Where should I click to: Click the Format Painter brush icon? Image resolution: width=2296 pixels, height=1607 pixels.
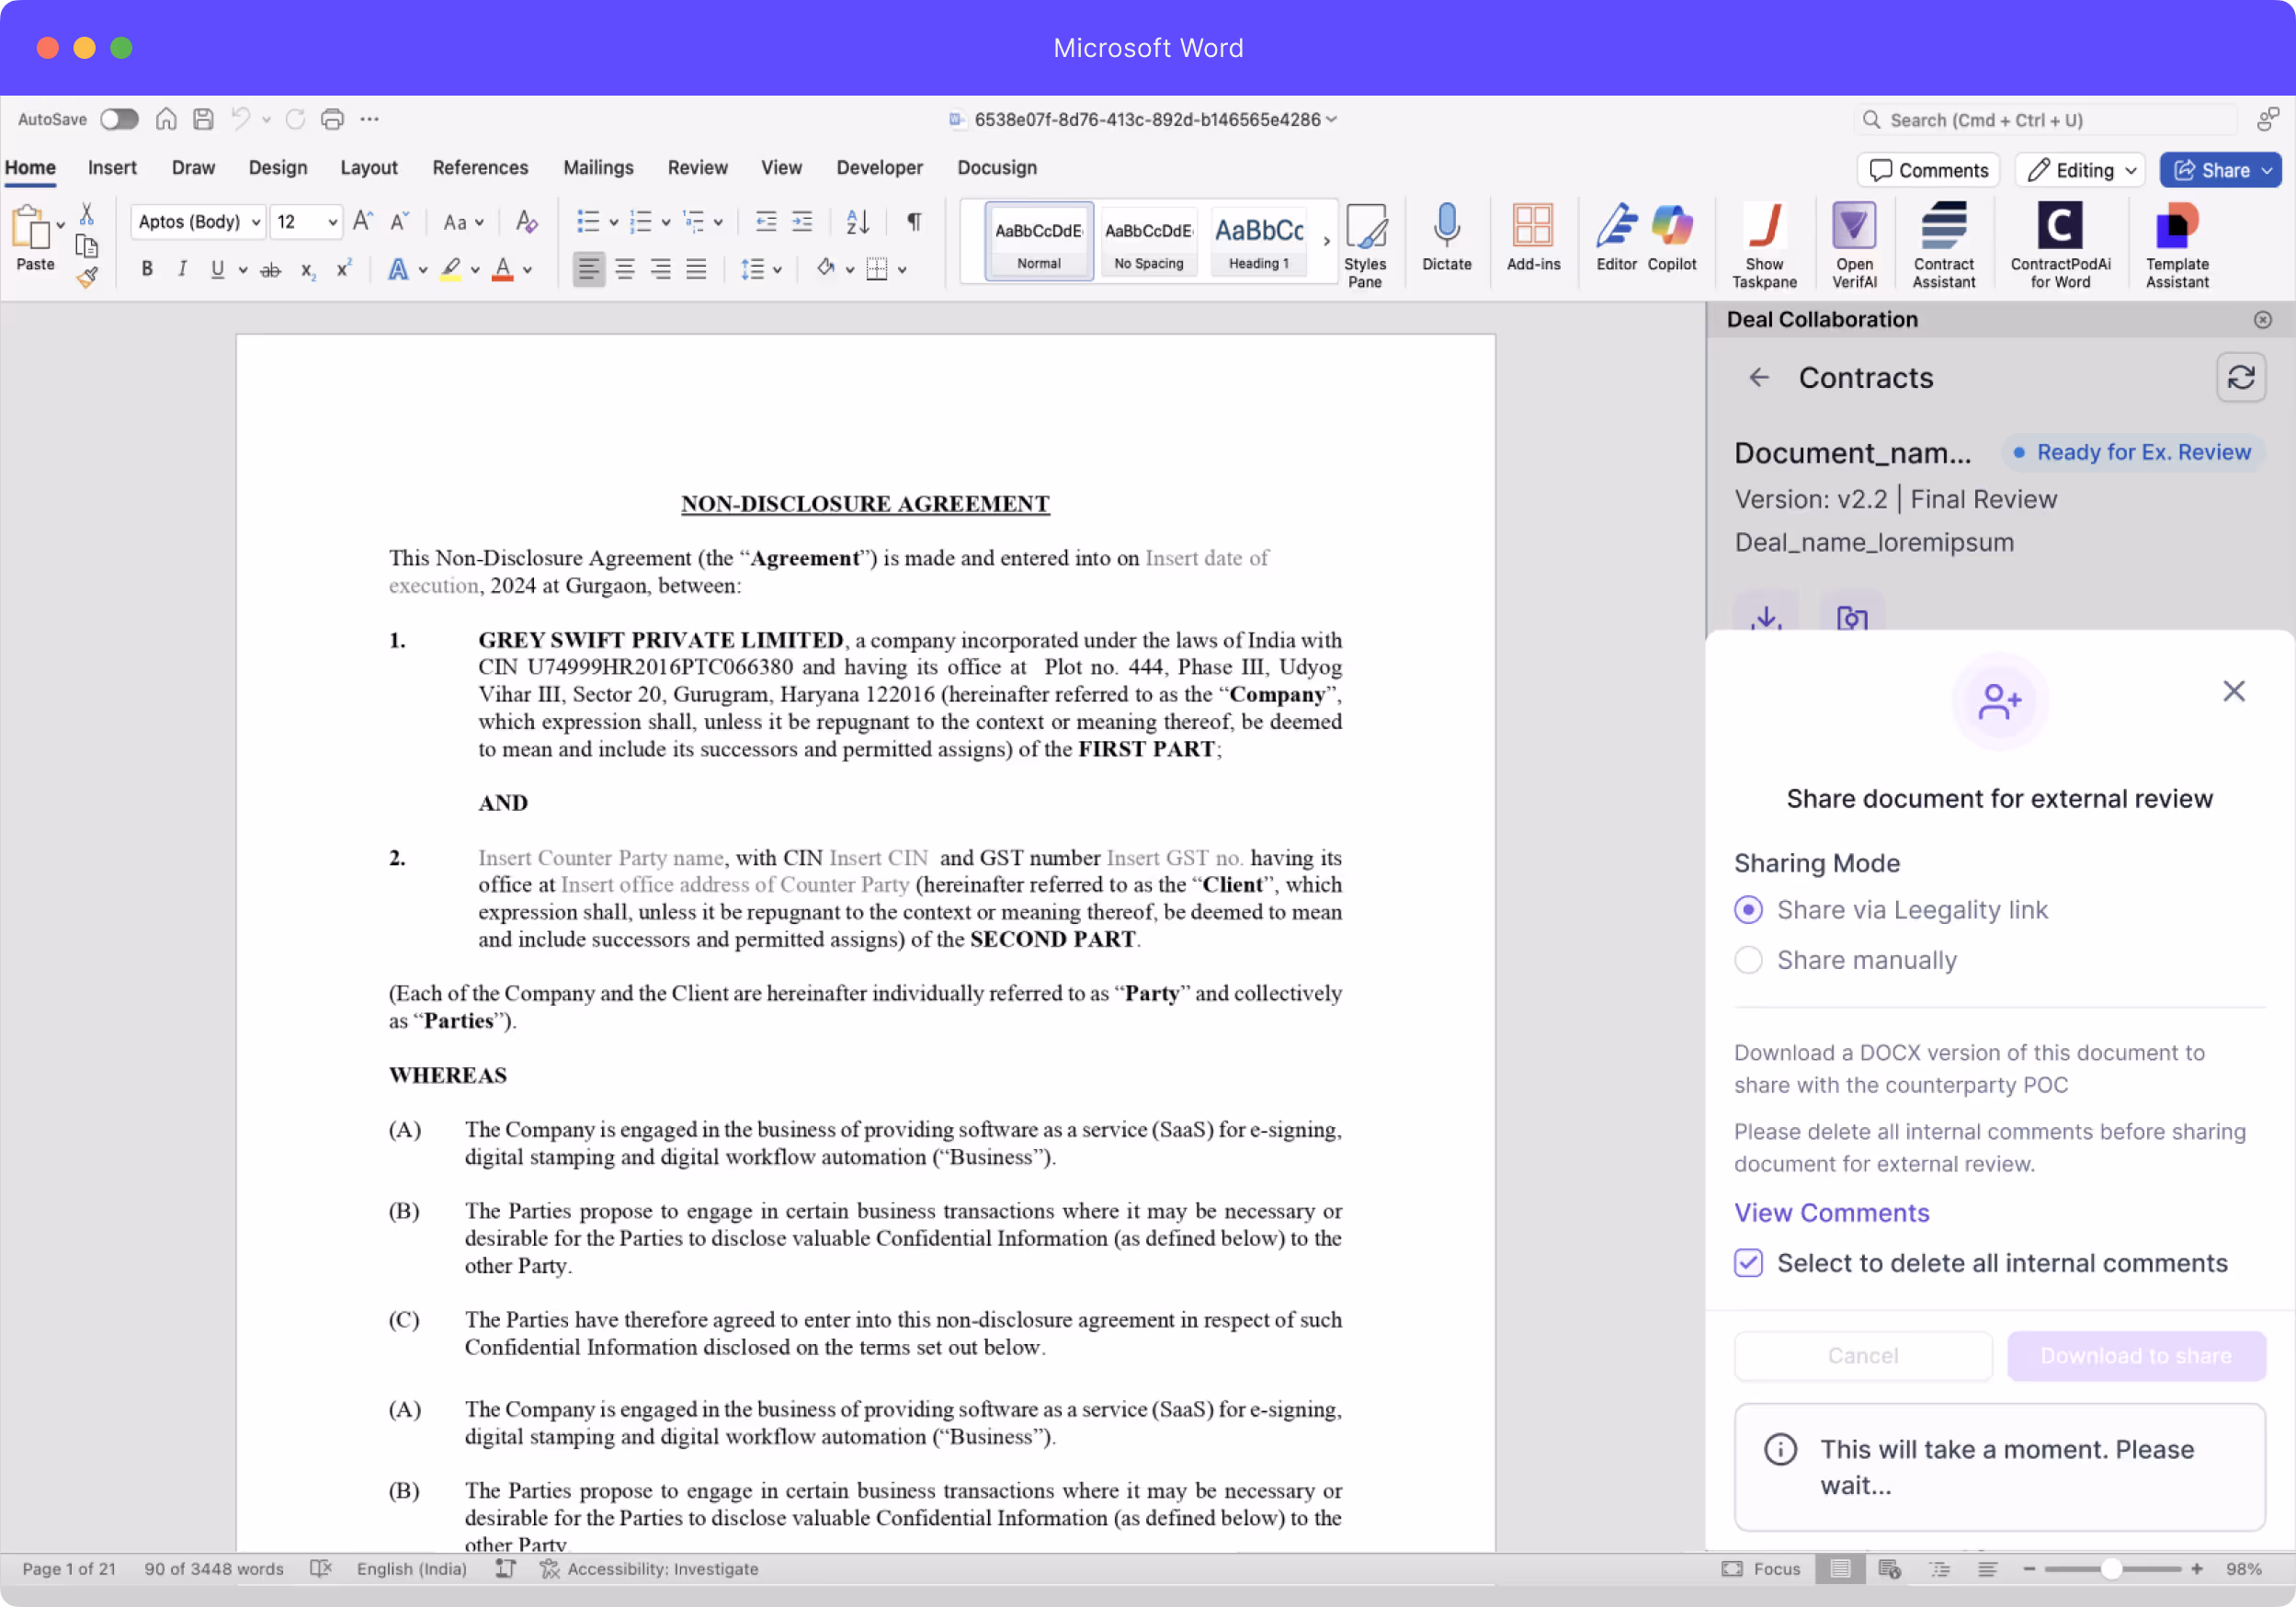point(87,278)
